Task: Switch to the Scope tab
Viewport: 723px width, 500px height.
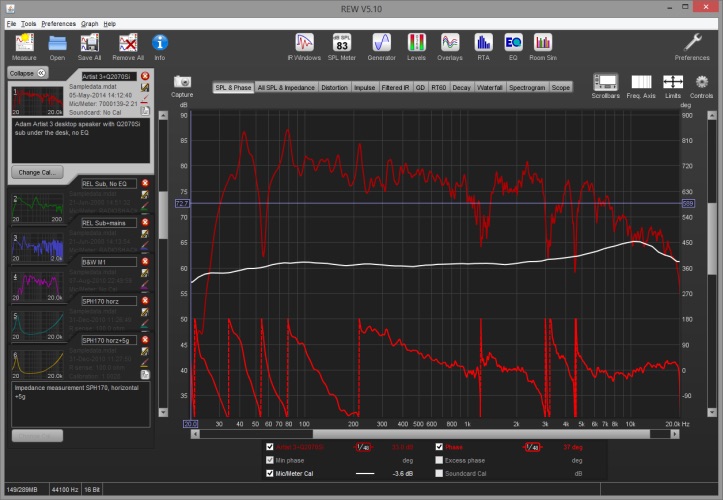Action: [x=561, y=87]
